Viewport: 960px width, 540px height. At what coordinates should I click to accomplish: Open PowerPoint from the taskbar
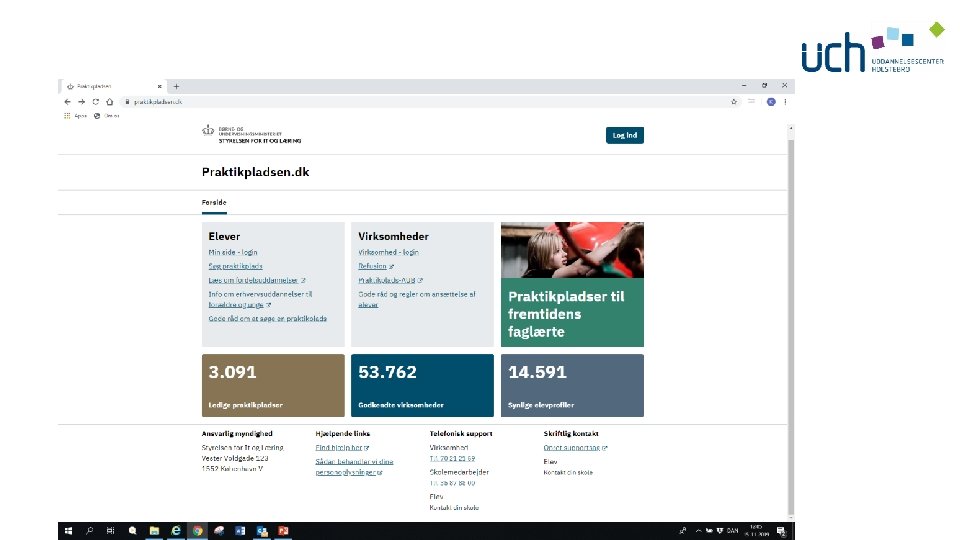[x=283, y=531]
